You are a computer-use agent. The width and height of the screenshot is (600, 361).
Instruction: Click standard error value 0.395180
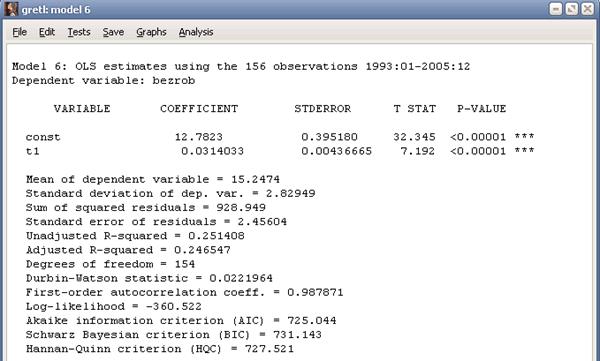pos(329,137)
